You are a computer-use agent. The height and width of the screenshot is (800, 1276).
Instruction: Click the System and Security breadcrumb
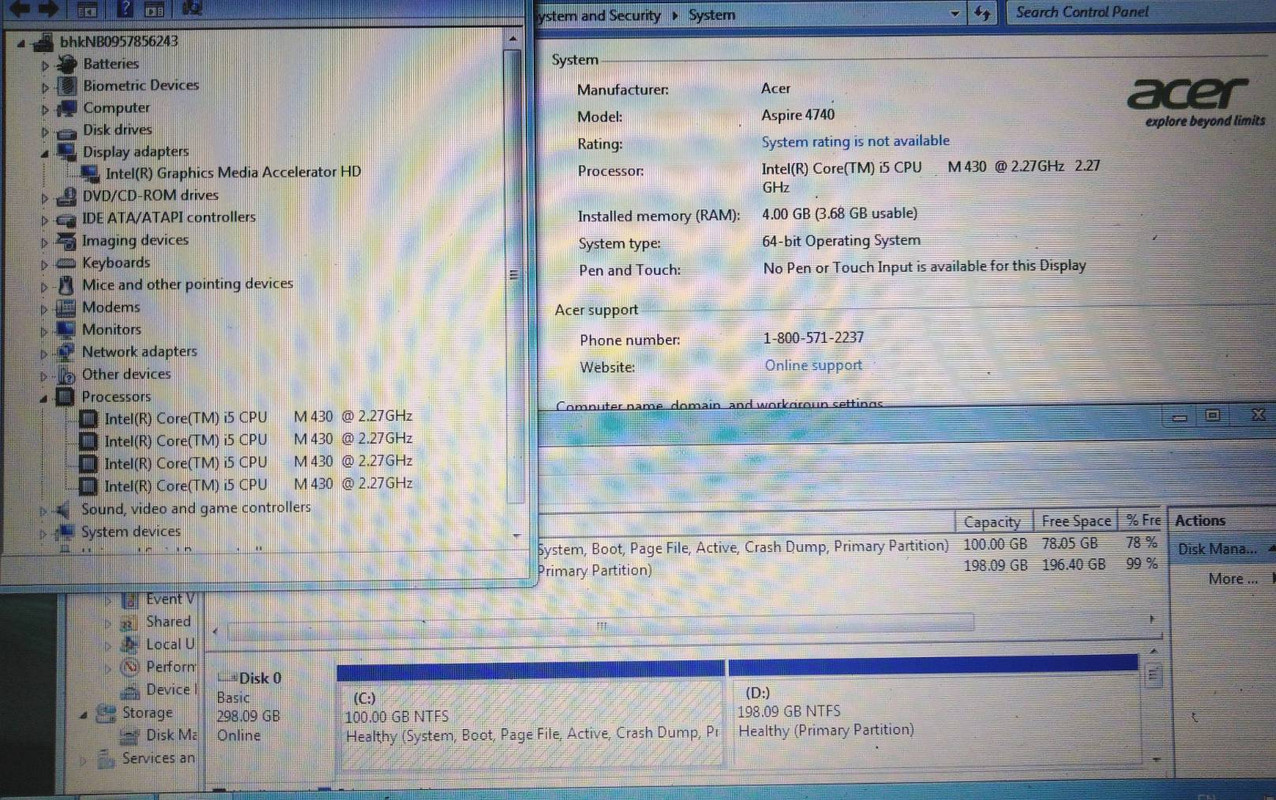598,15
